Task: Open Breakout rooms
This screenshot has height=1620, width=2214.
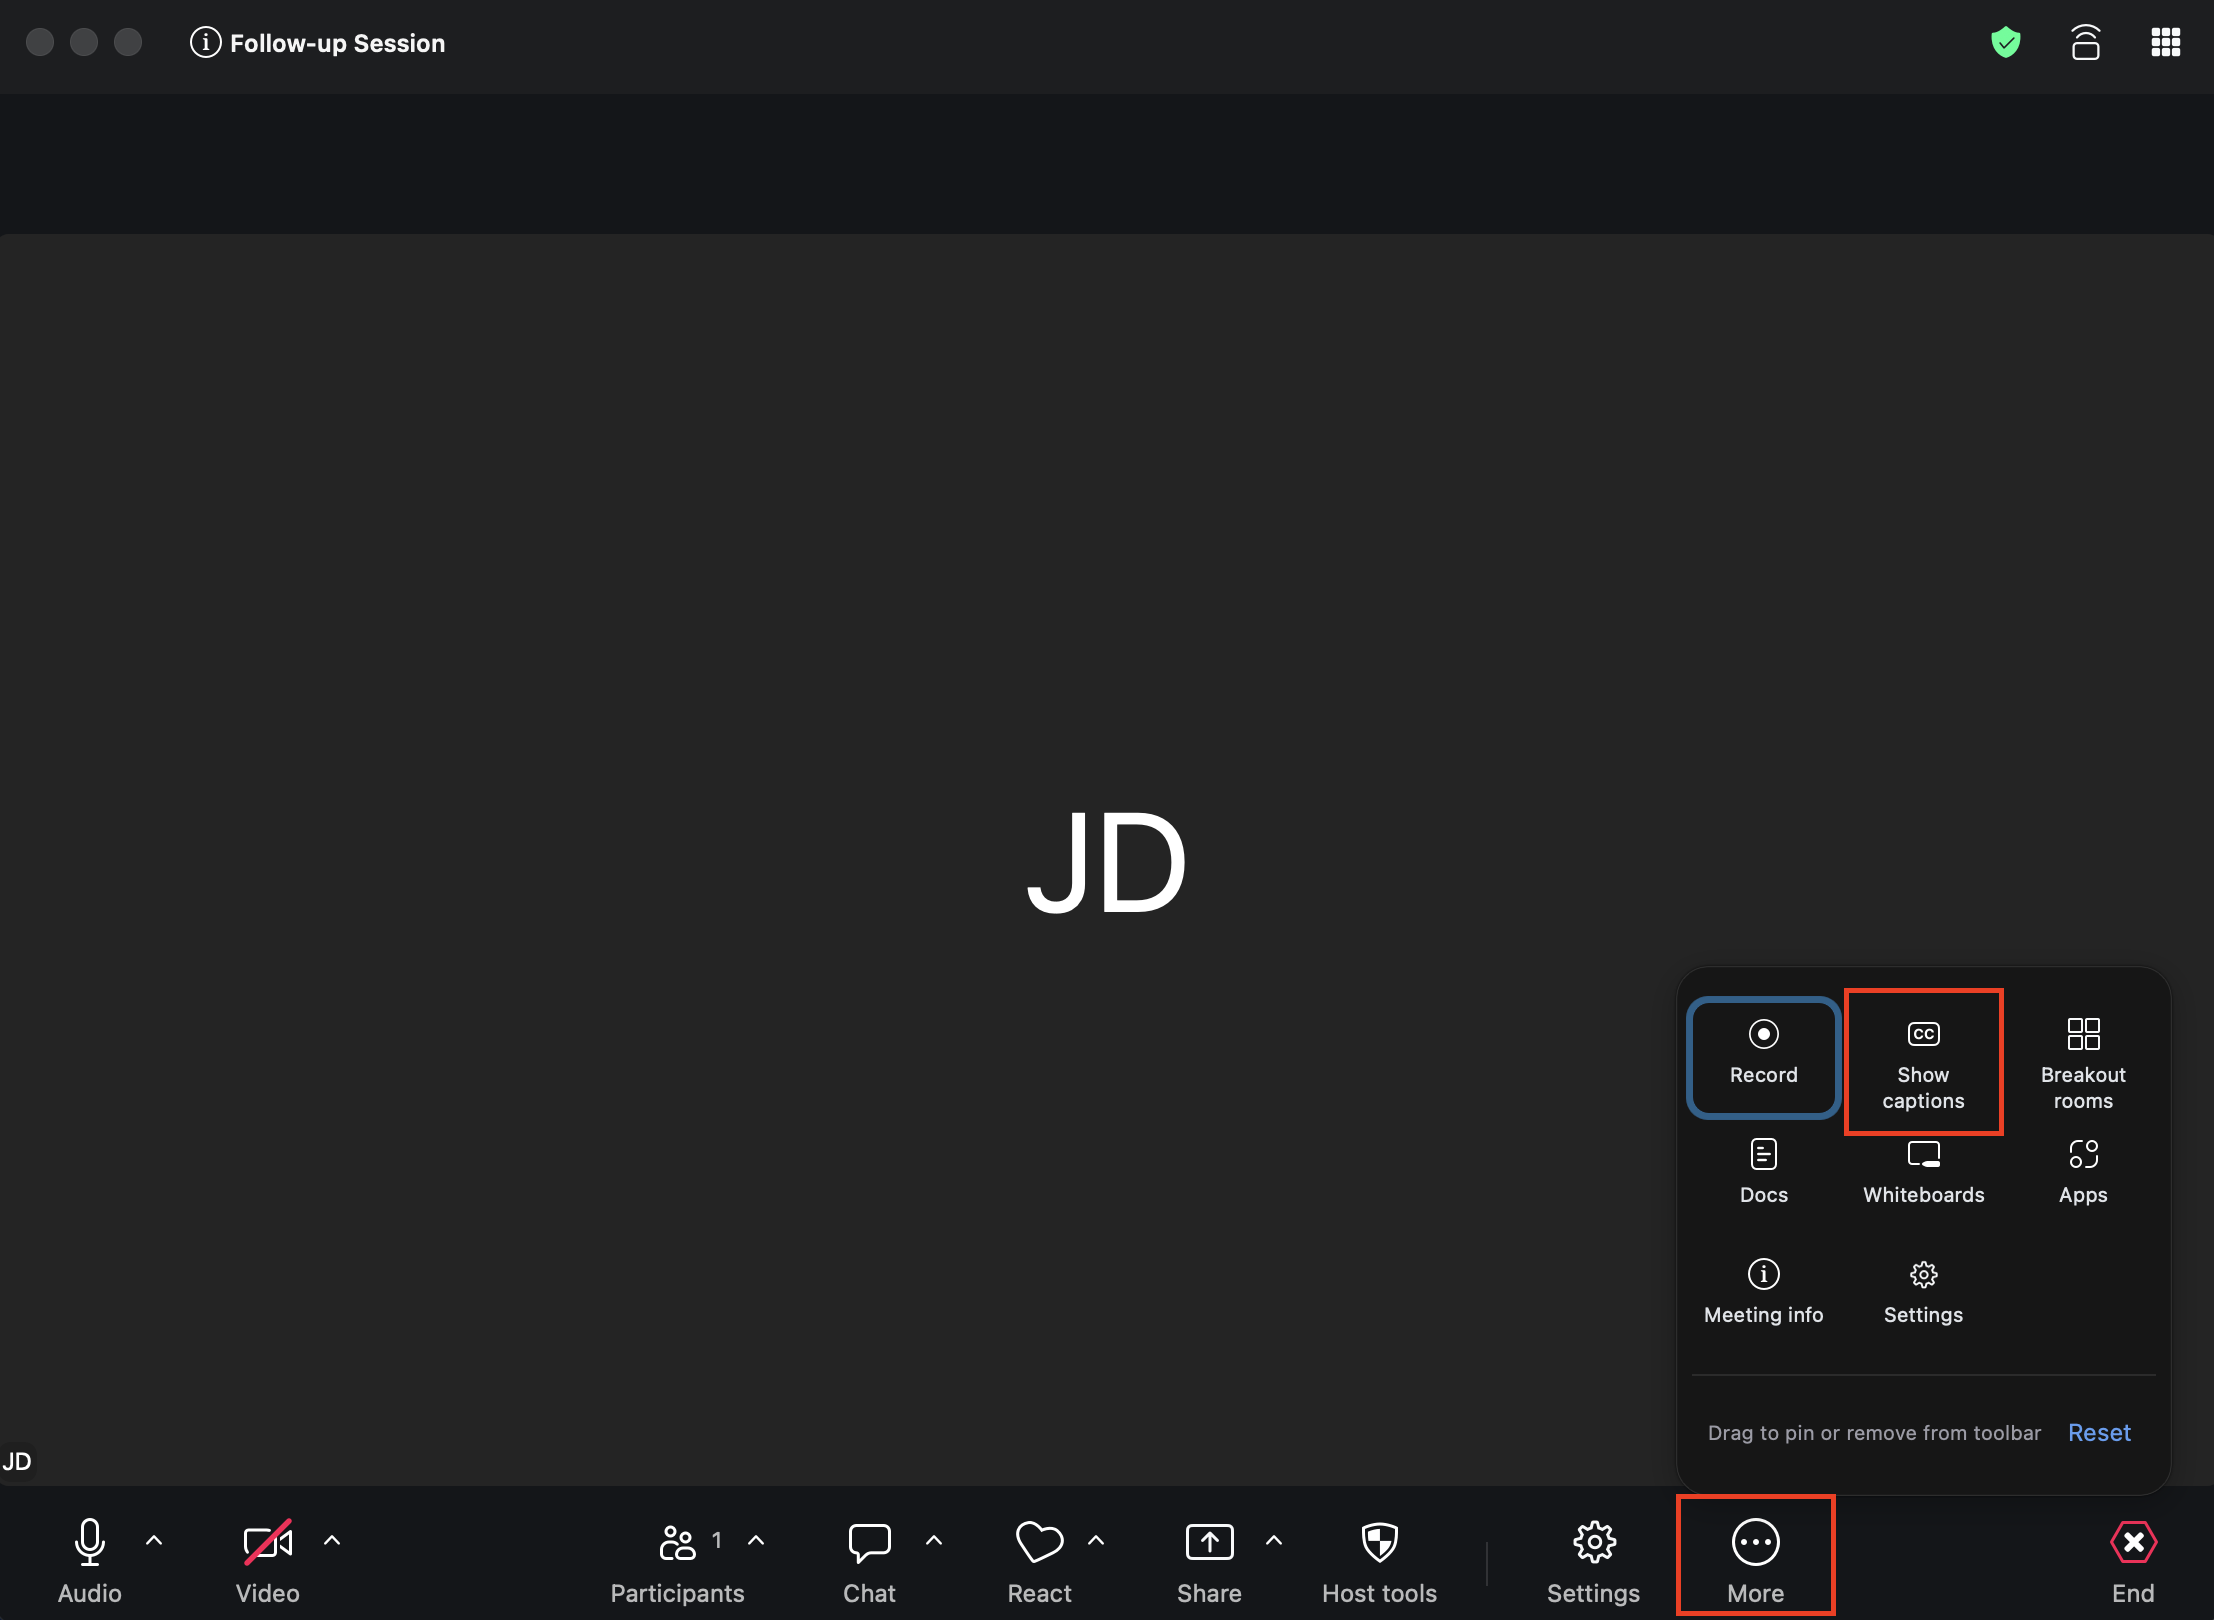Action: [x=2083, y=1064]
